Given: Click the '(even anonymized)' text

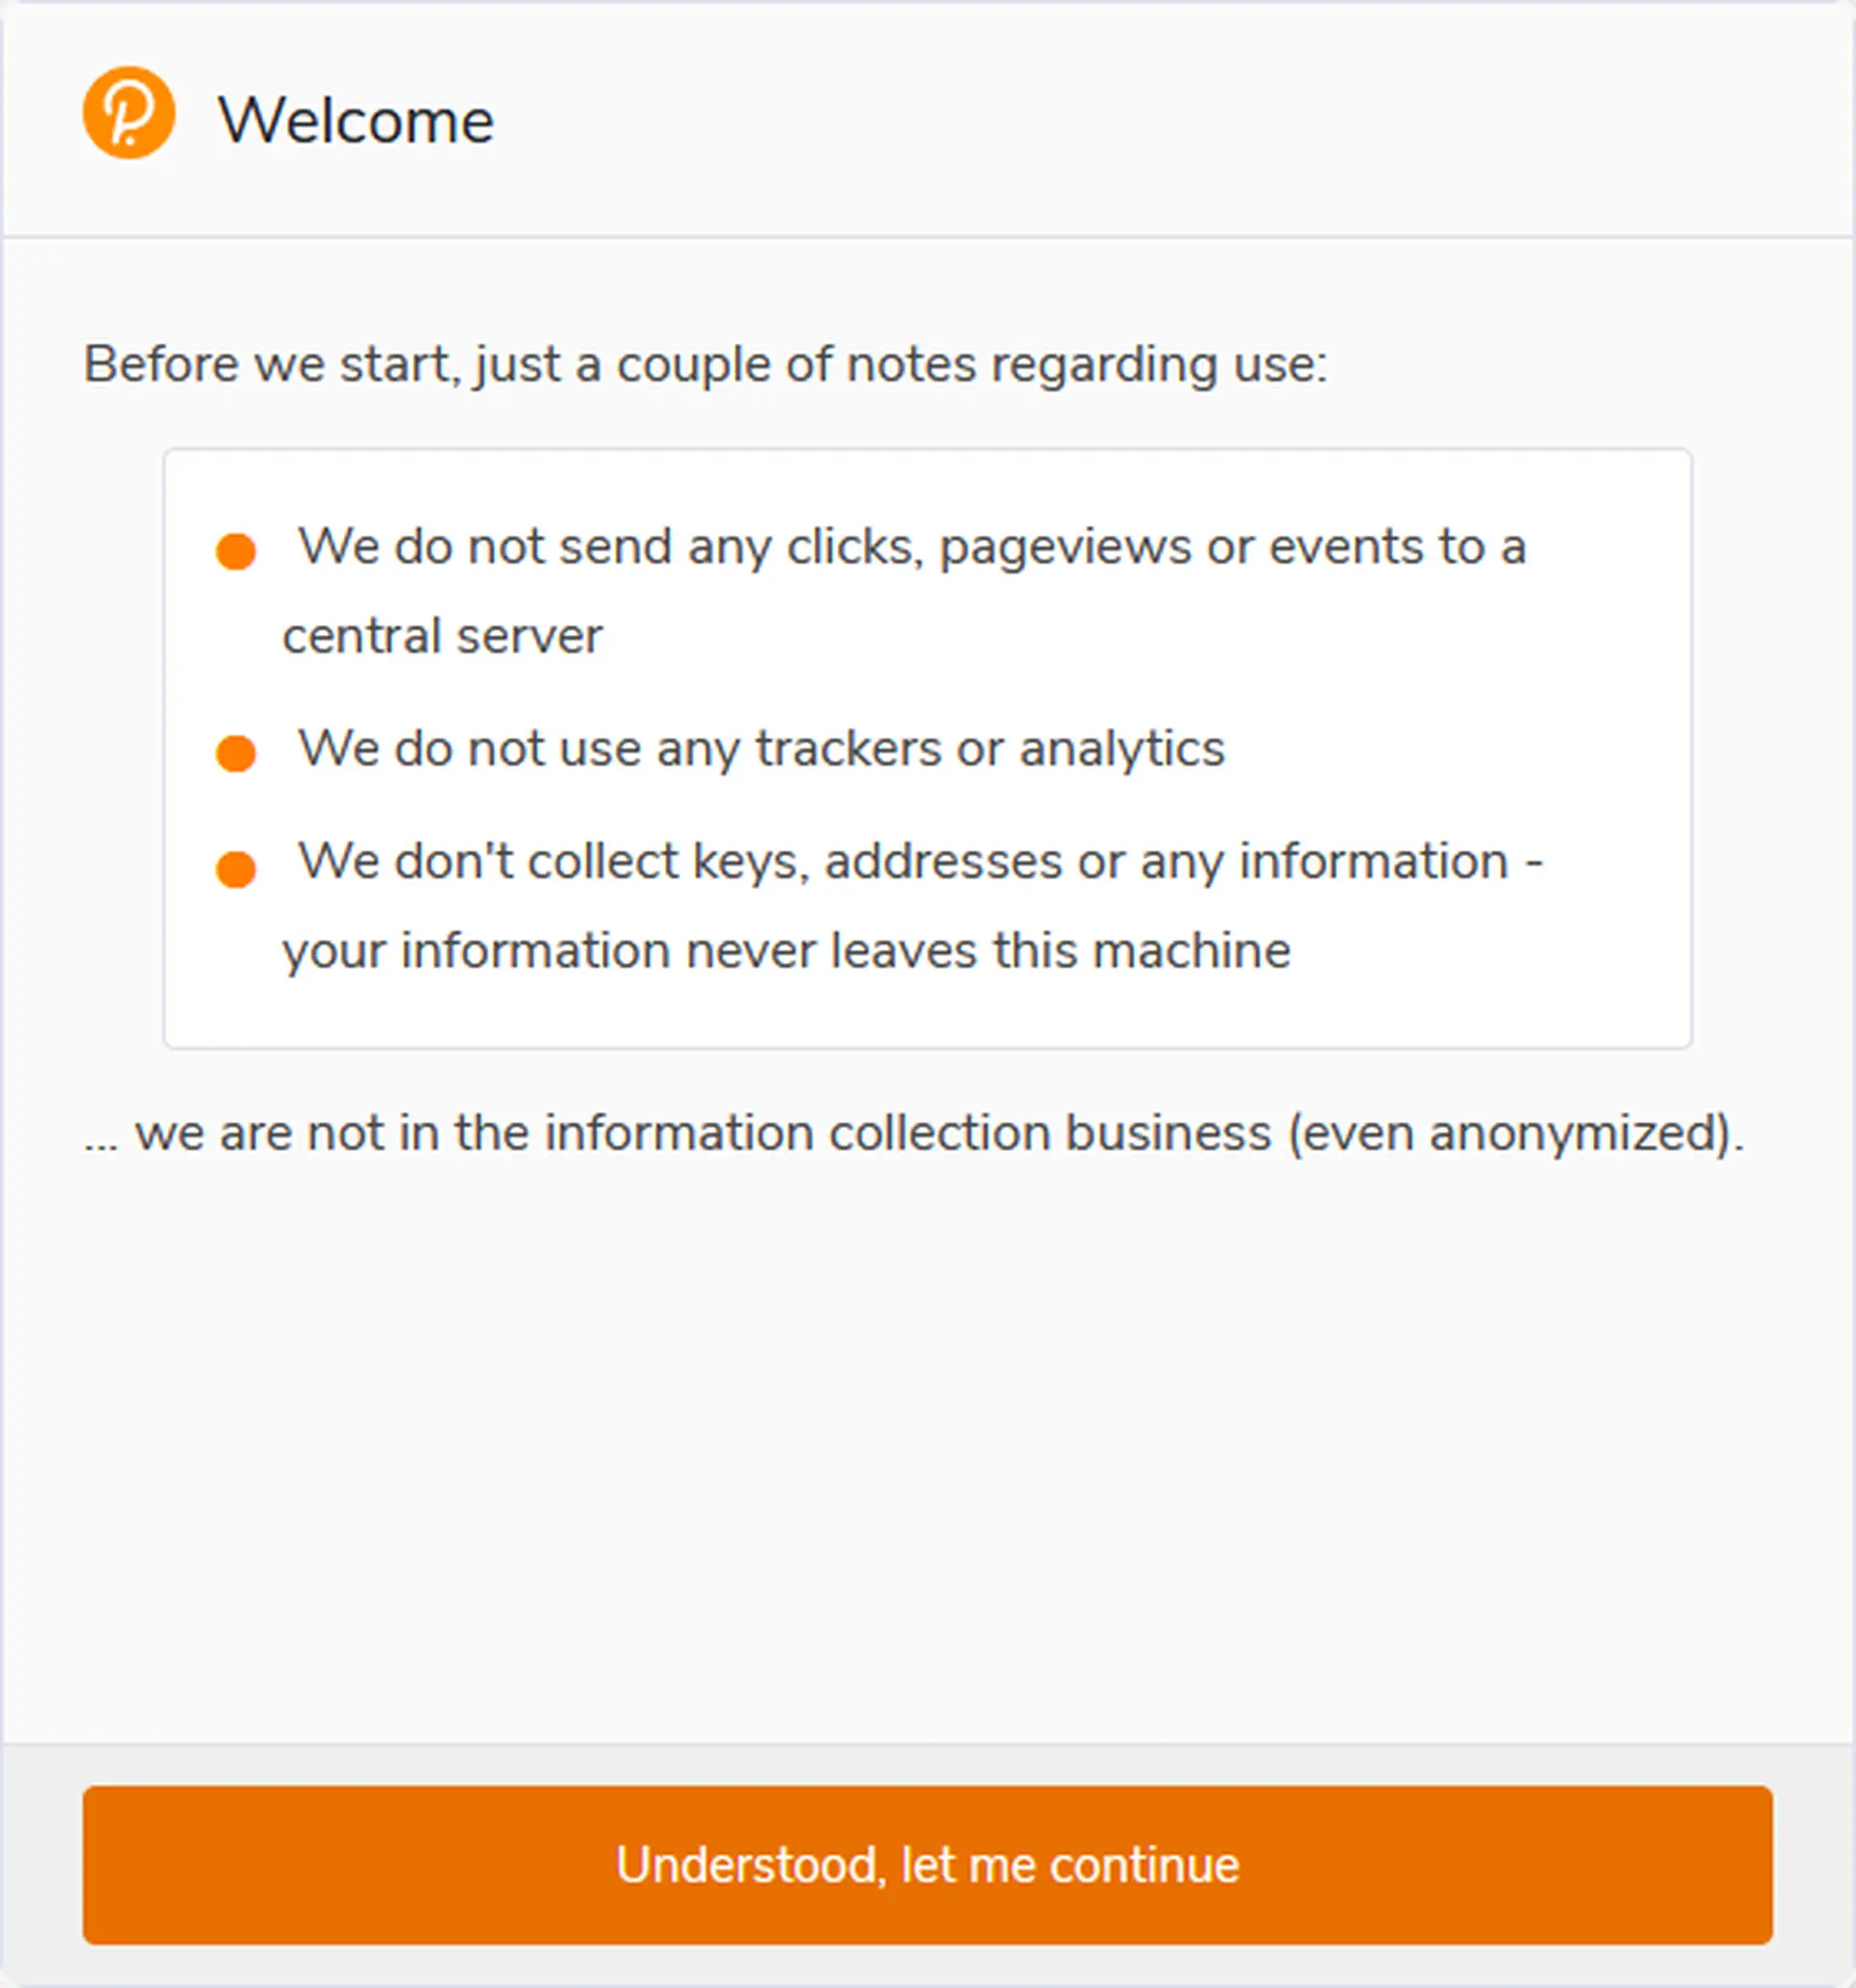Looking at the screenshot, I should pos(1514,1133).
